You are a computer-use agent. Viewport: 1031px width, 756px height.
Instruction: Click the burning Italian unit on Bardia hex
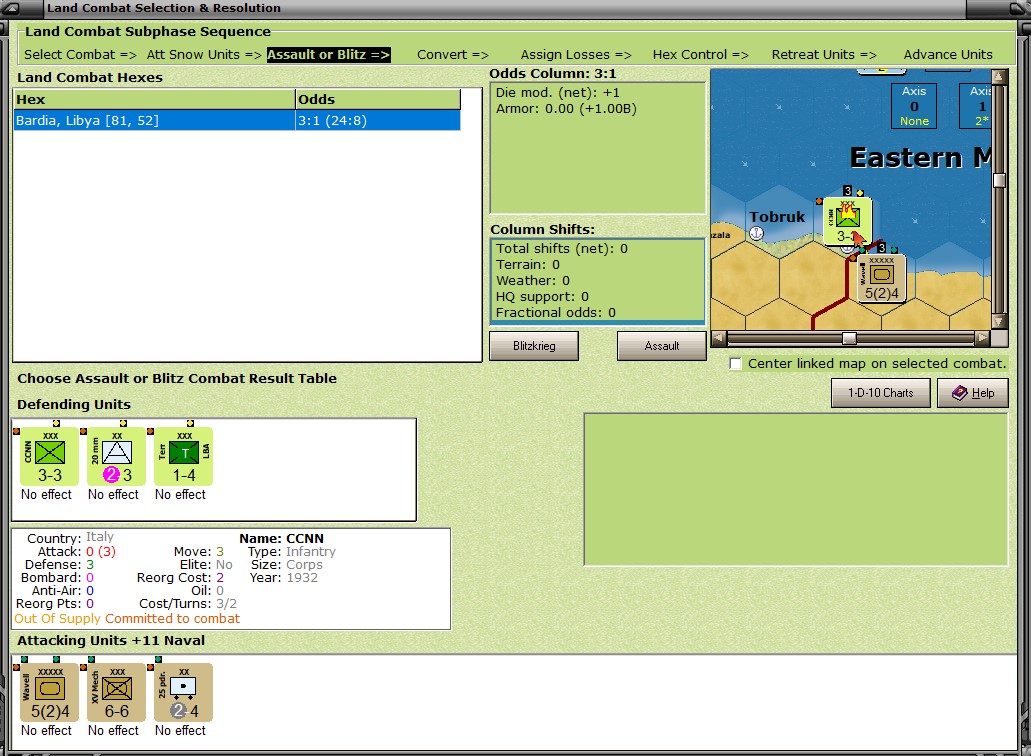[x=847, y=222]
